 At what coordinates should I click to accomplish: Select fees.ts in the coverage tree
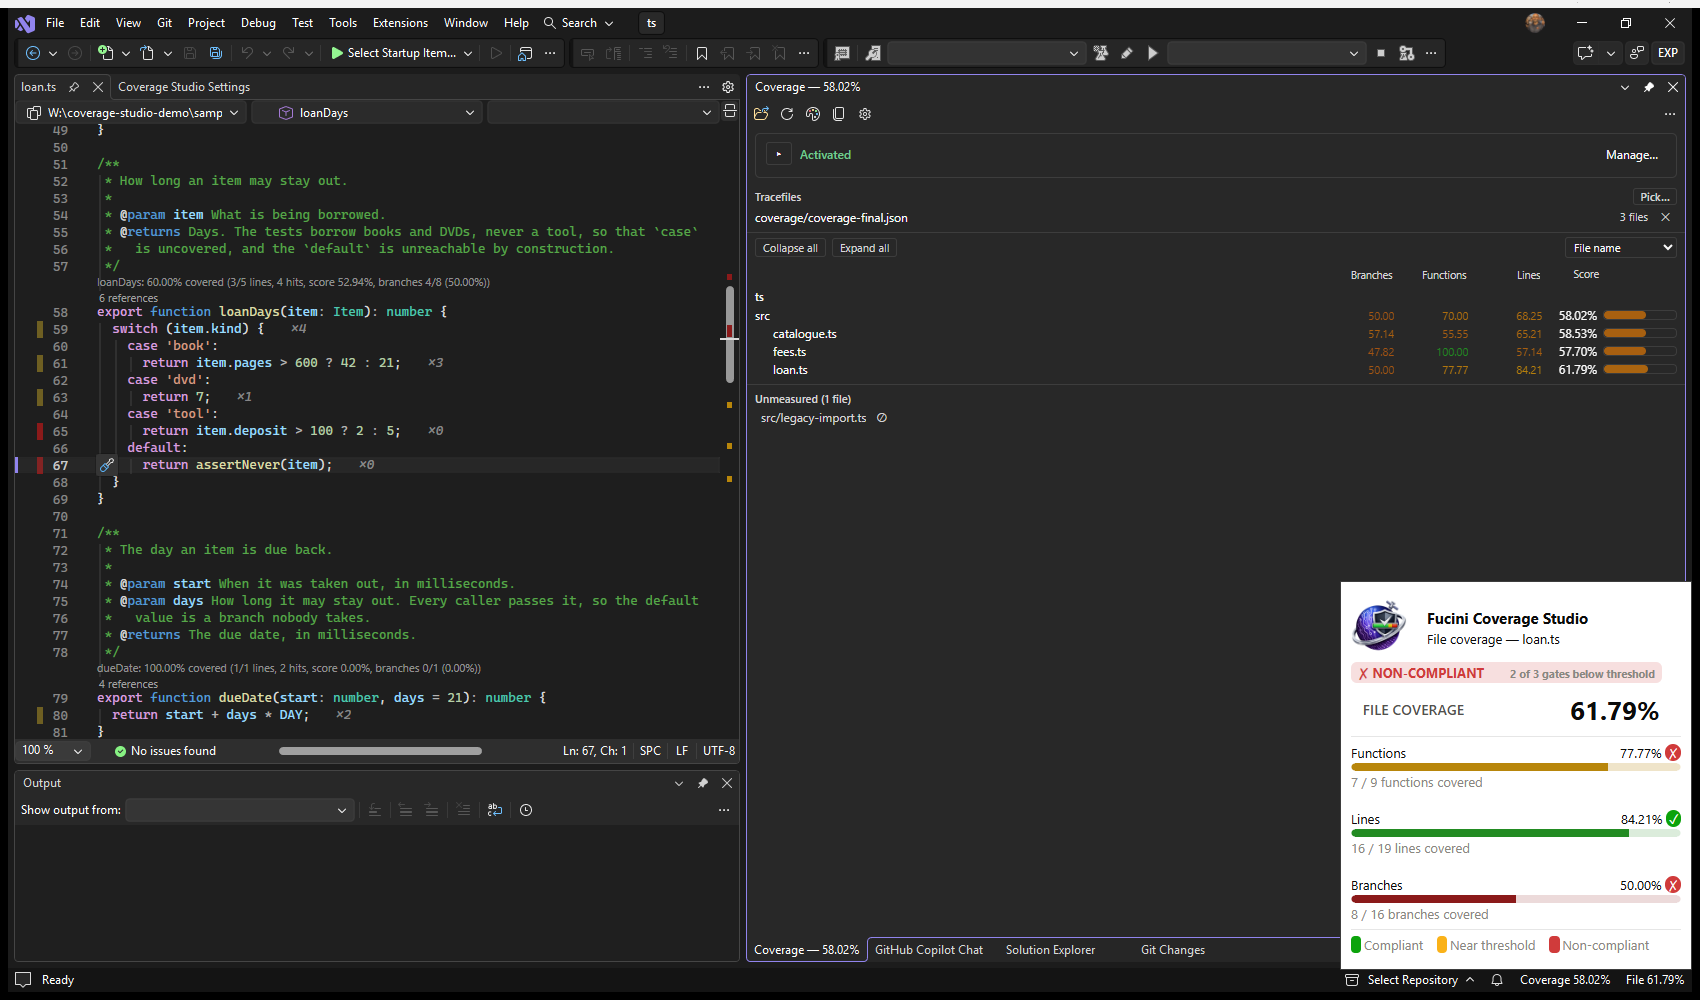coord(789,352)
